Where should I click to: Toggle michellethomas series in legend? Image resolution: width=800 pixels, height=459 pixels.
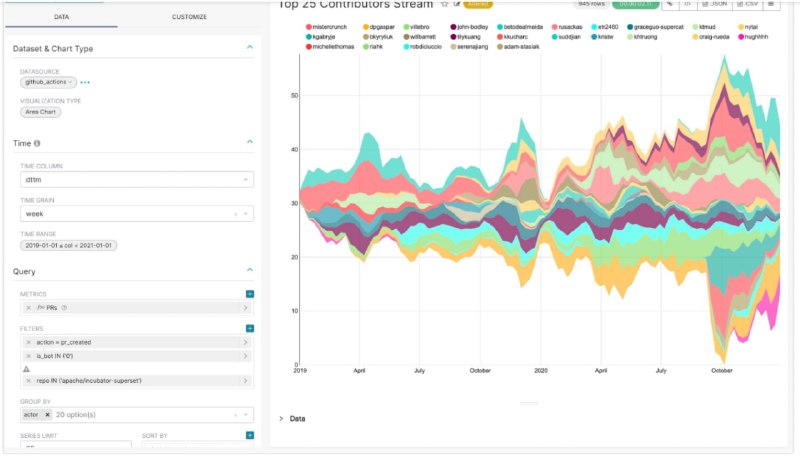(330, 46)
